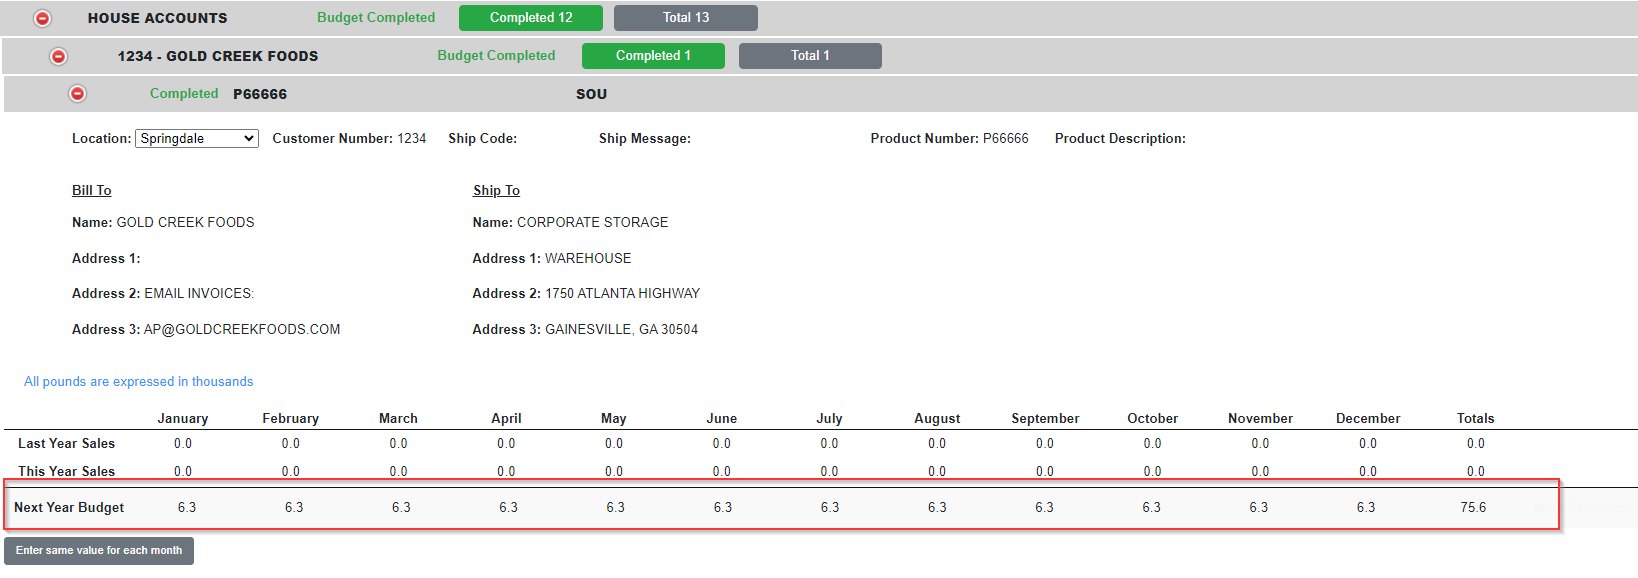
Task: Collapse the HOUSE ACCOUNTS section
Action: click(43, 18)
